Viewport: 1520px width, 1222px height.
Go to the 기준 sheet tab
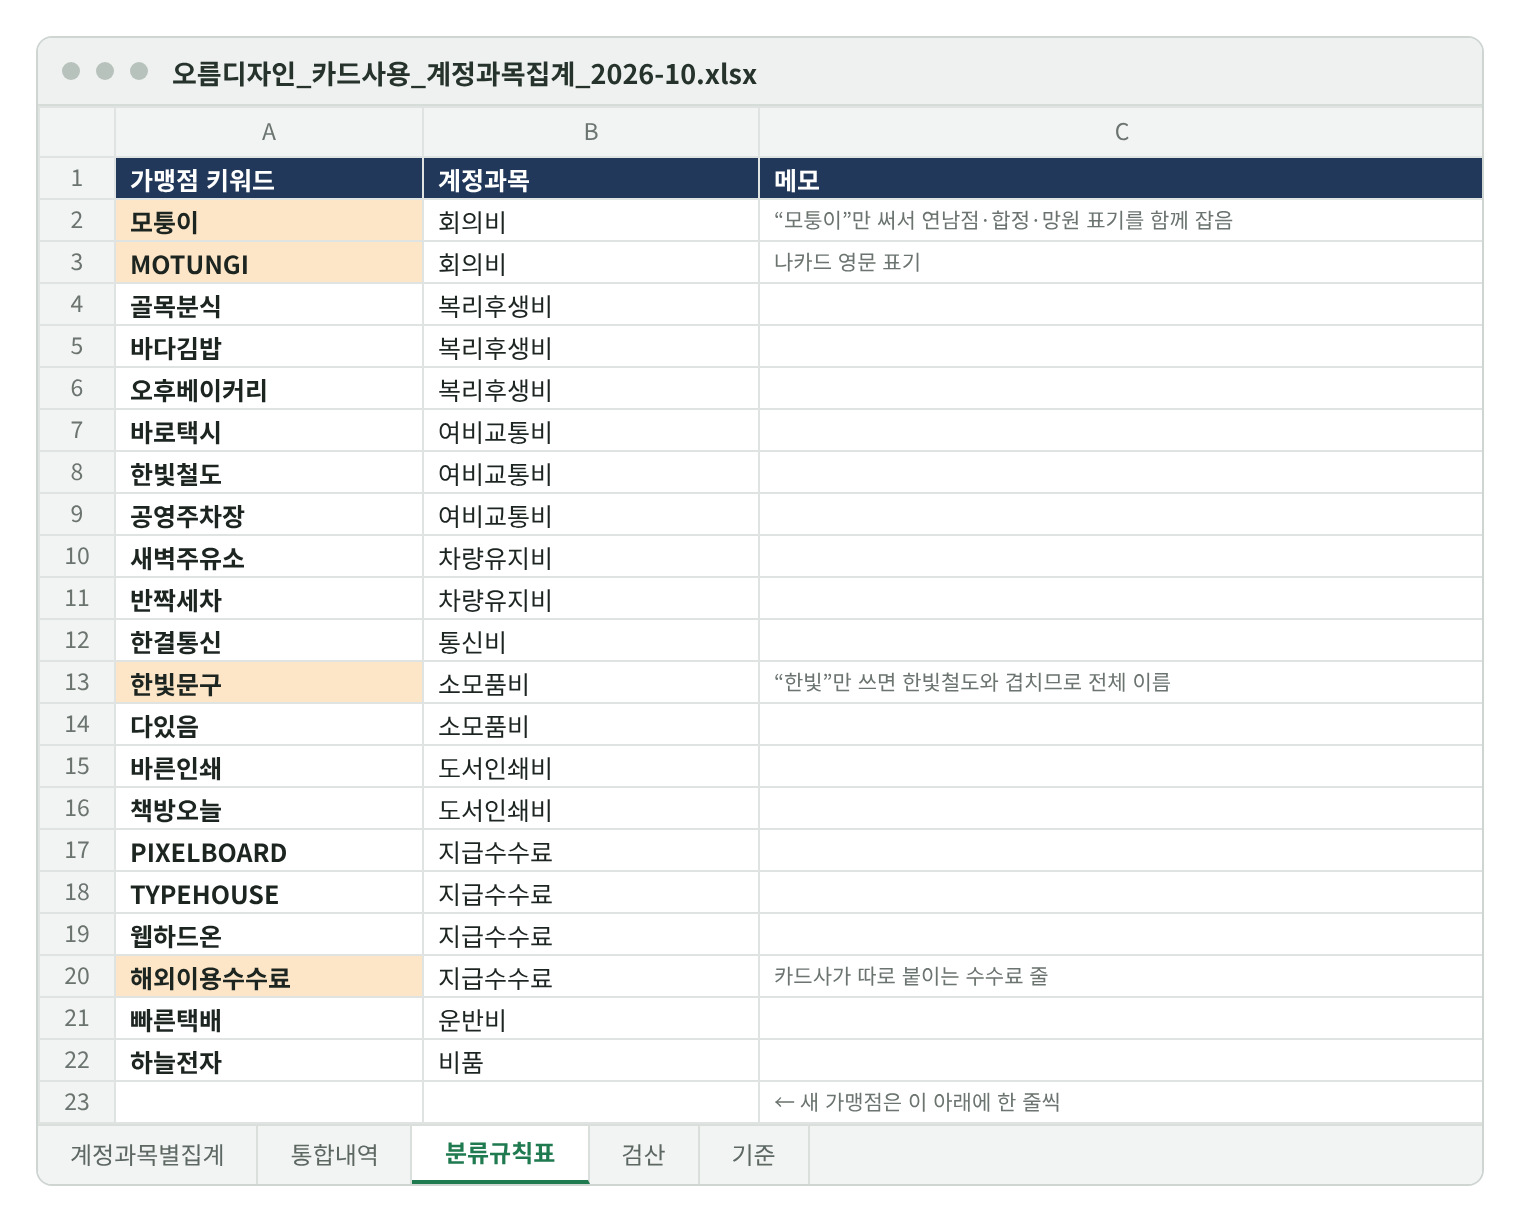coord(754,1155)
